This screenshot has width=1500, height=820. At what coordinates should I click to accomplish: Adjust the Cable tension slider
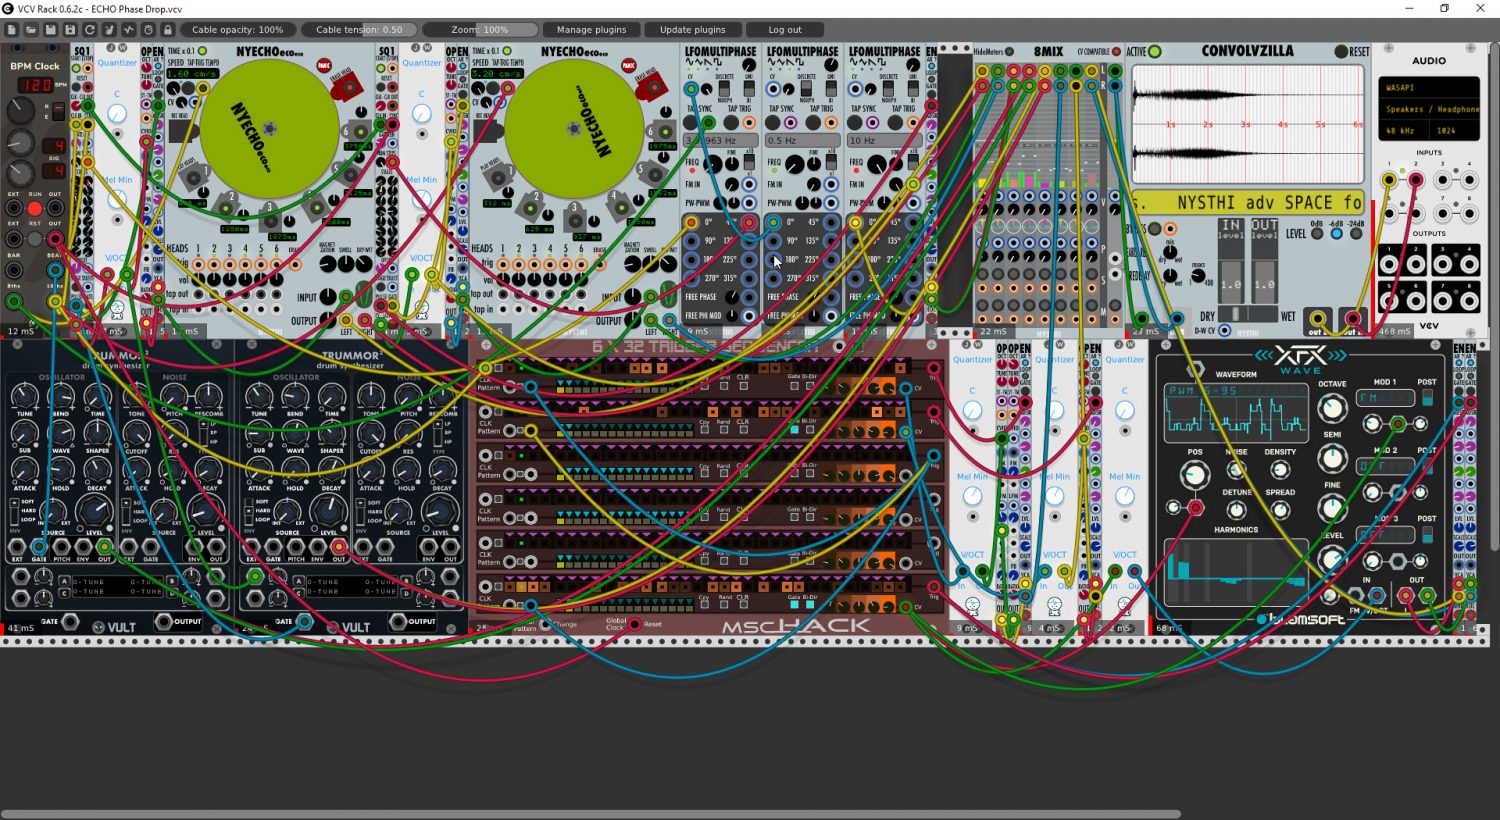(x=359, y=30)
